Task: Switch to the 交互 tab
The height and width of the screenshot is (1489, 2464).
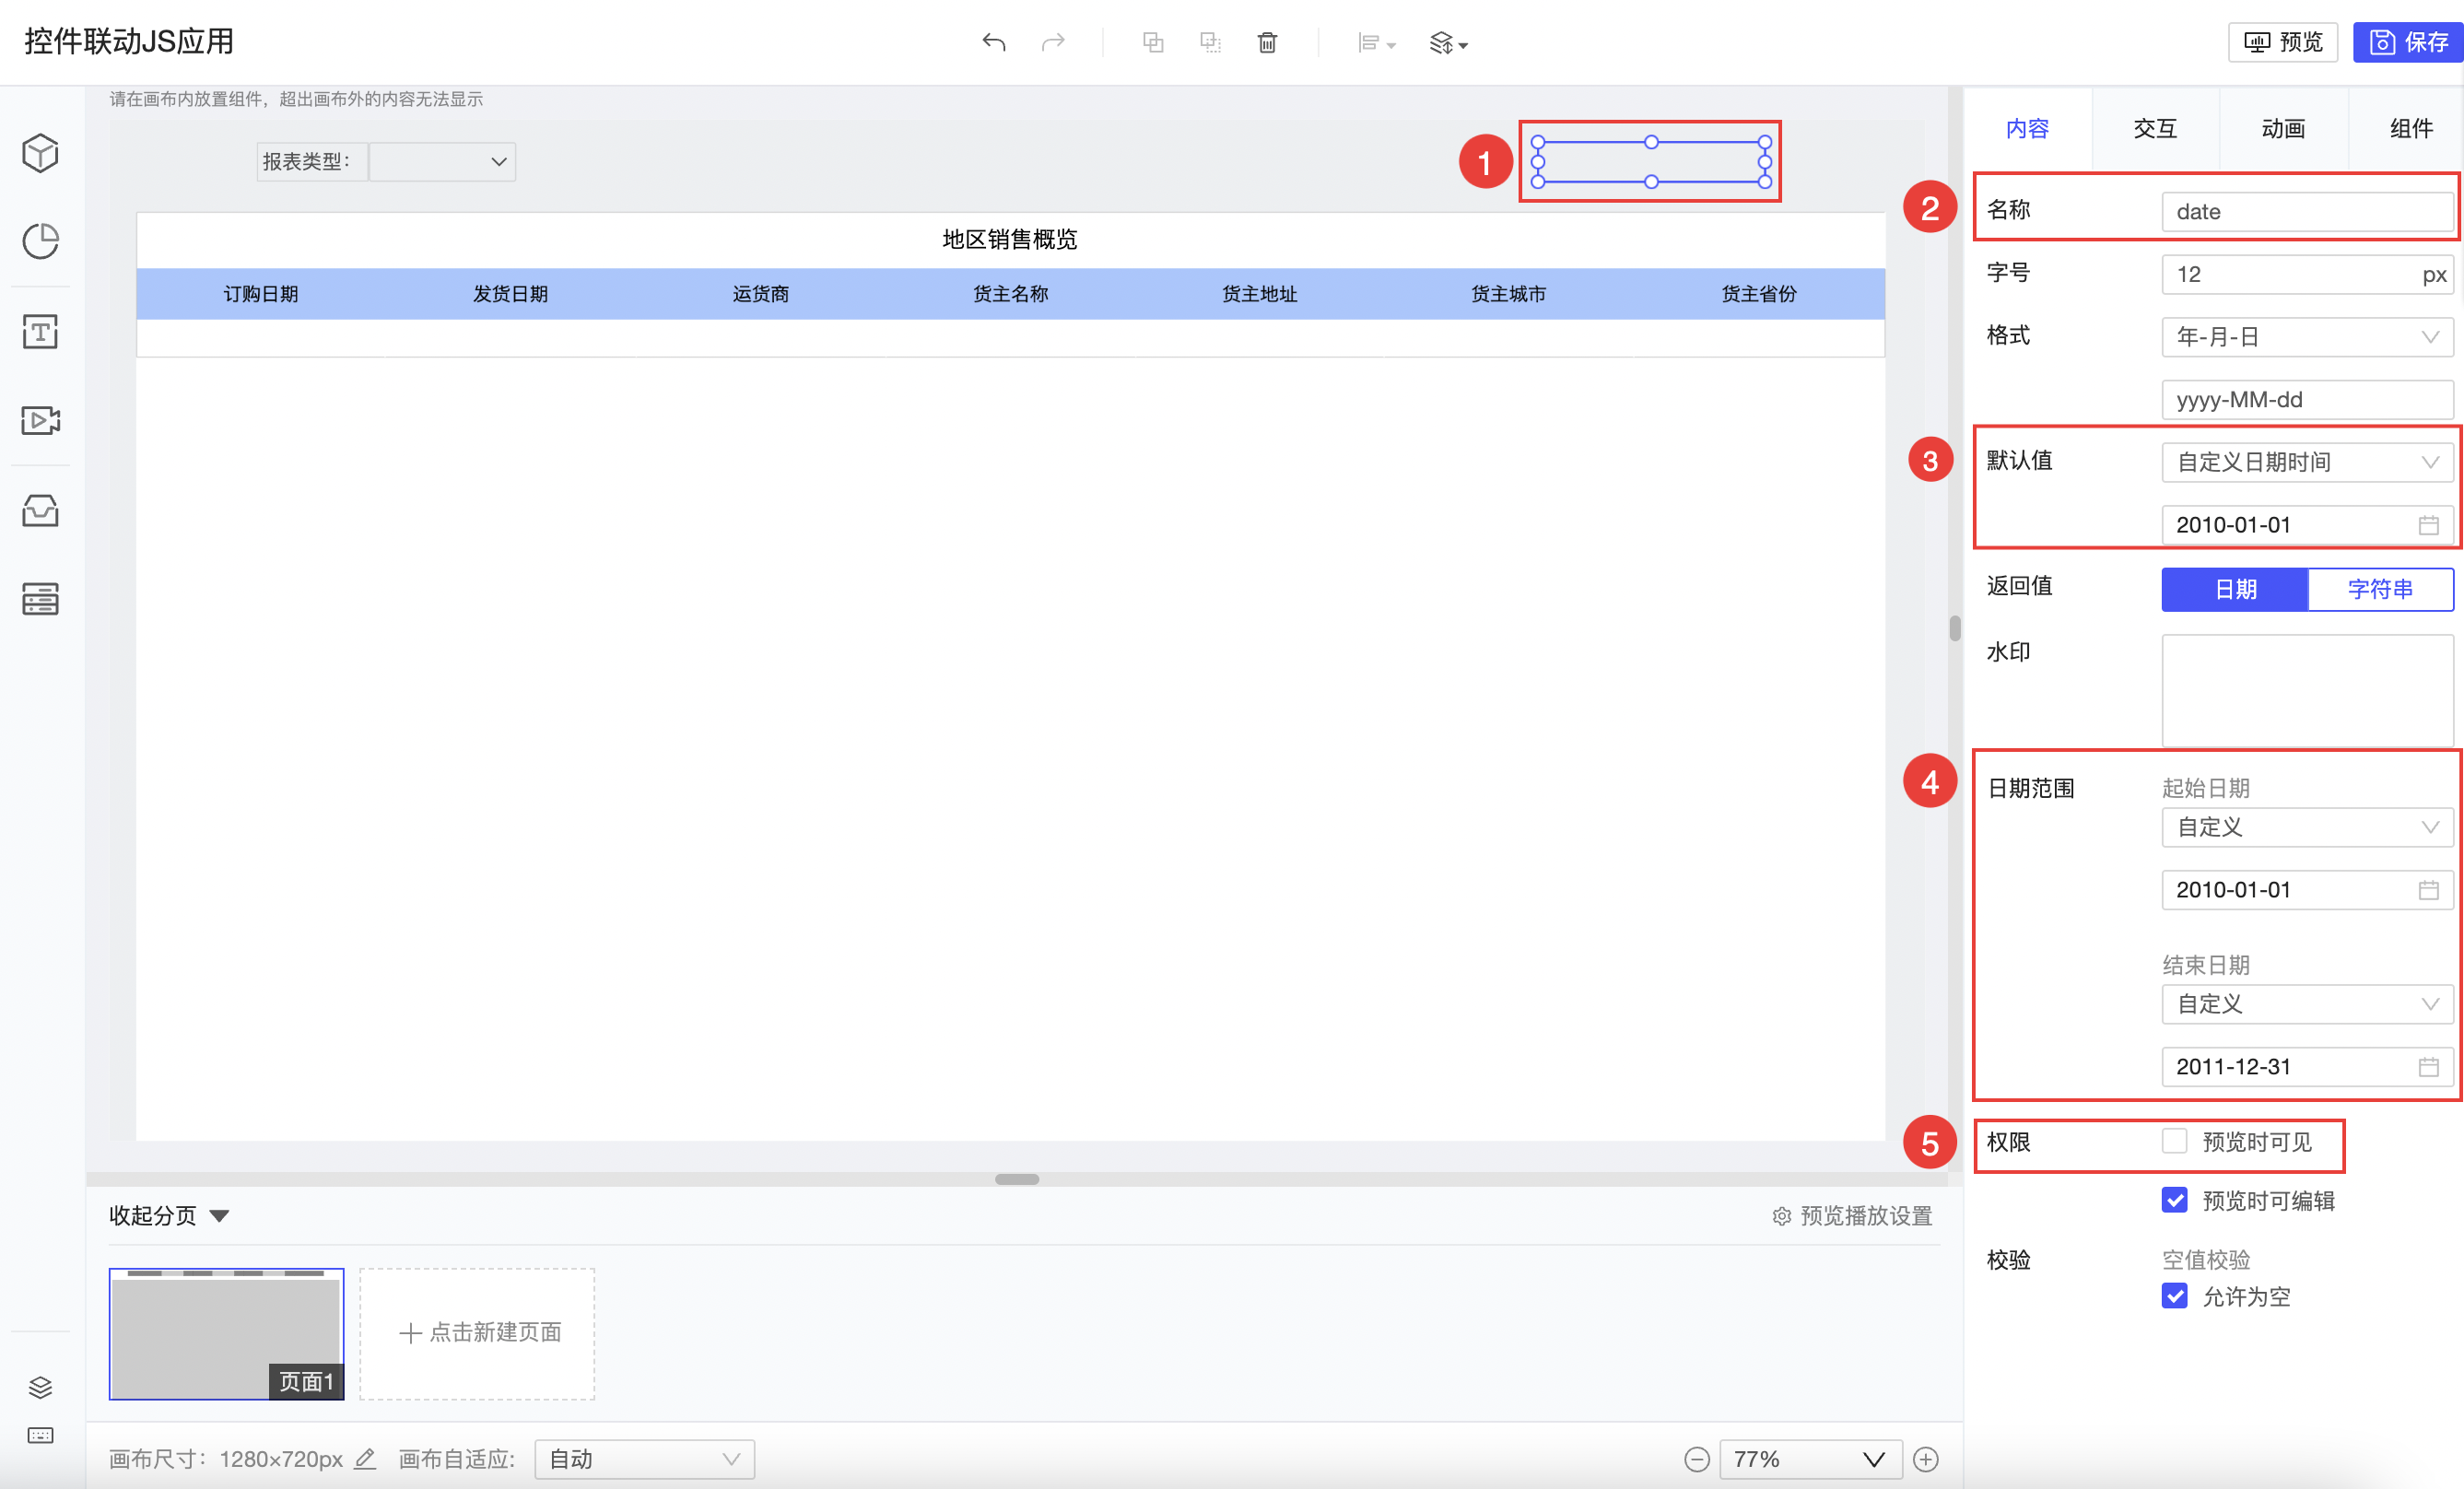Action: pos(2155,128)
